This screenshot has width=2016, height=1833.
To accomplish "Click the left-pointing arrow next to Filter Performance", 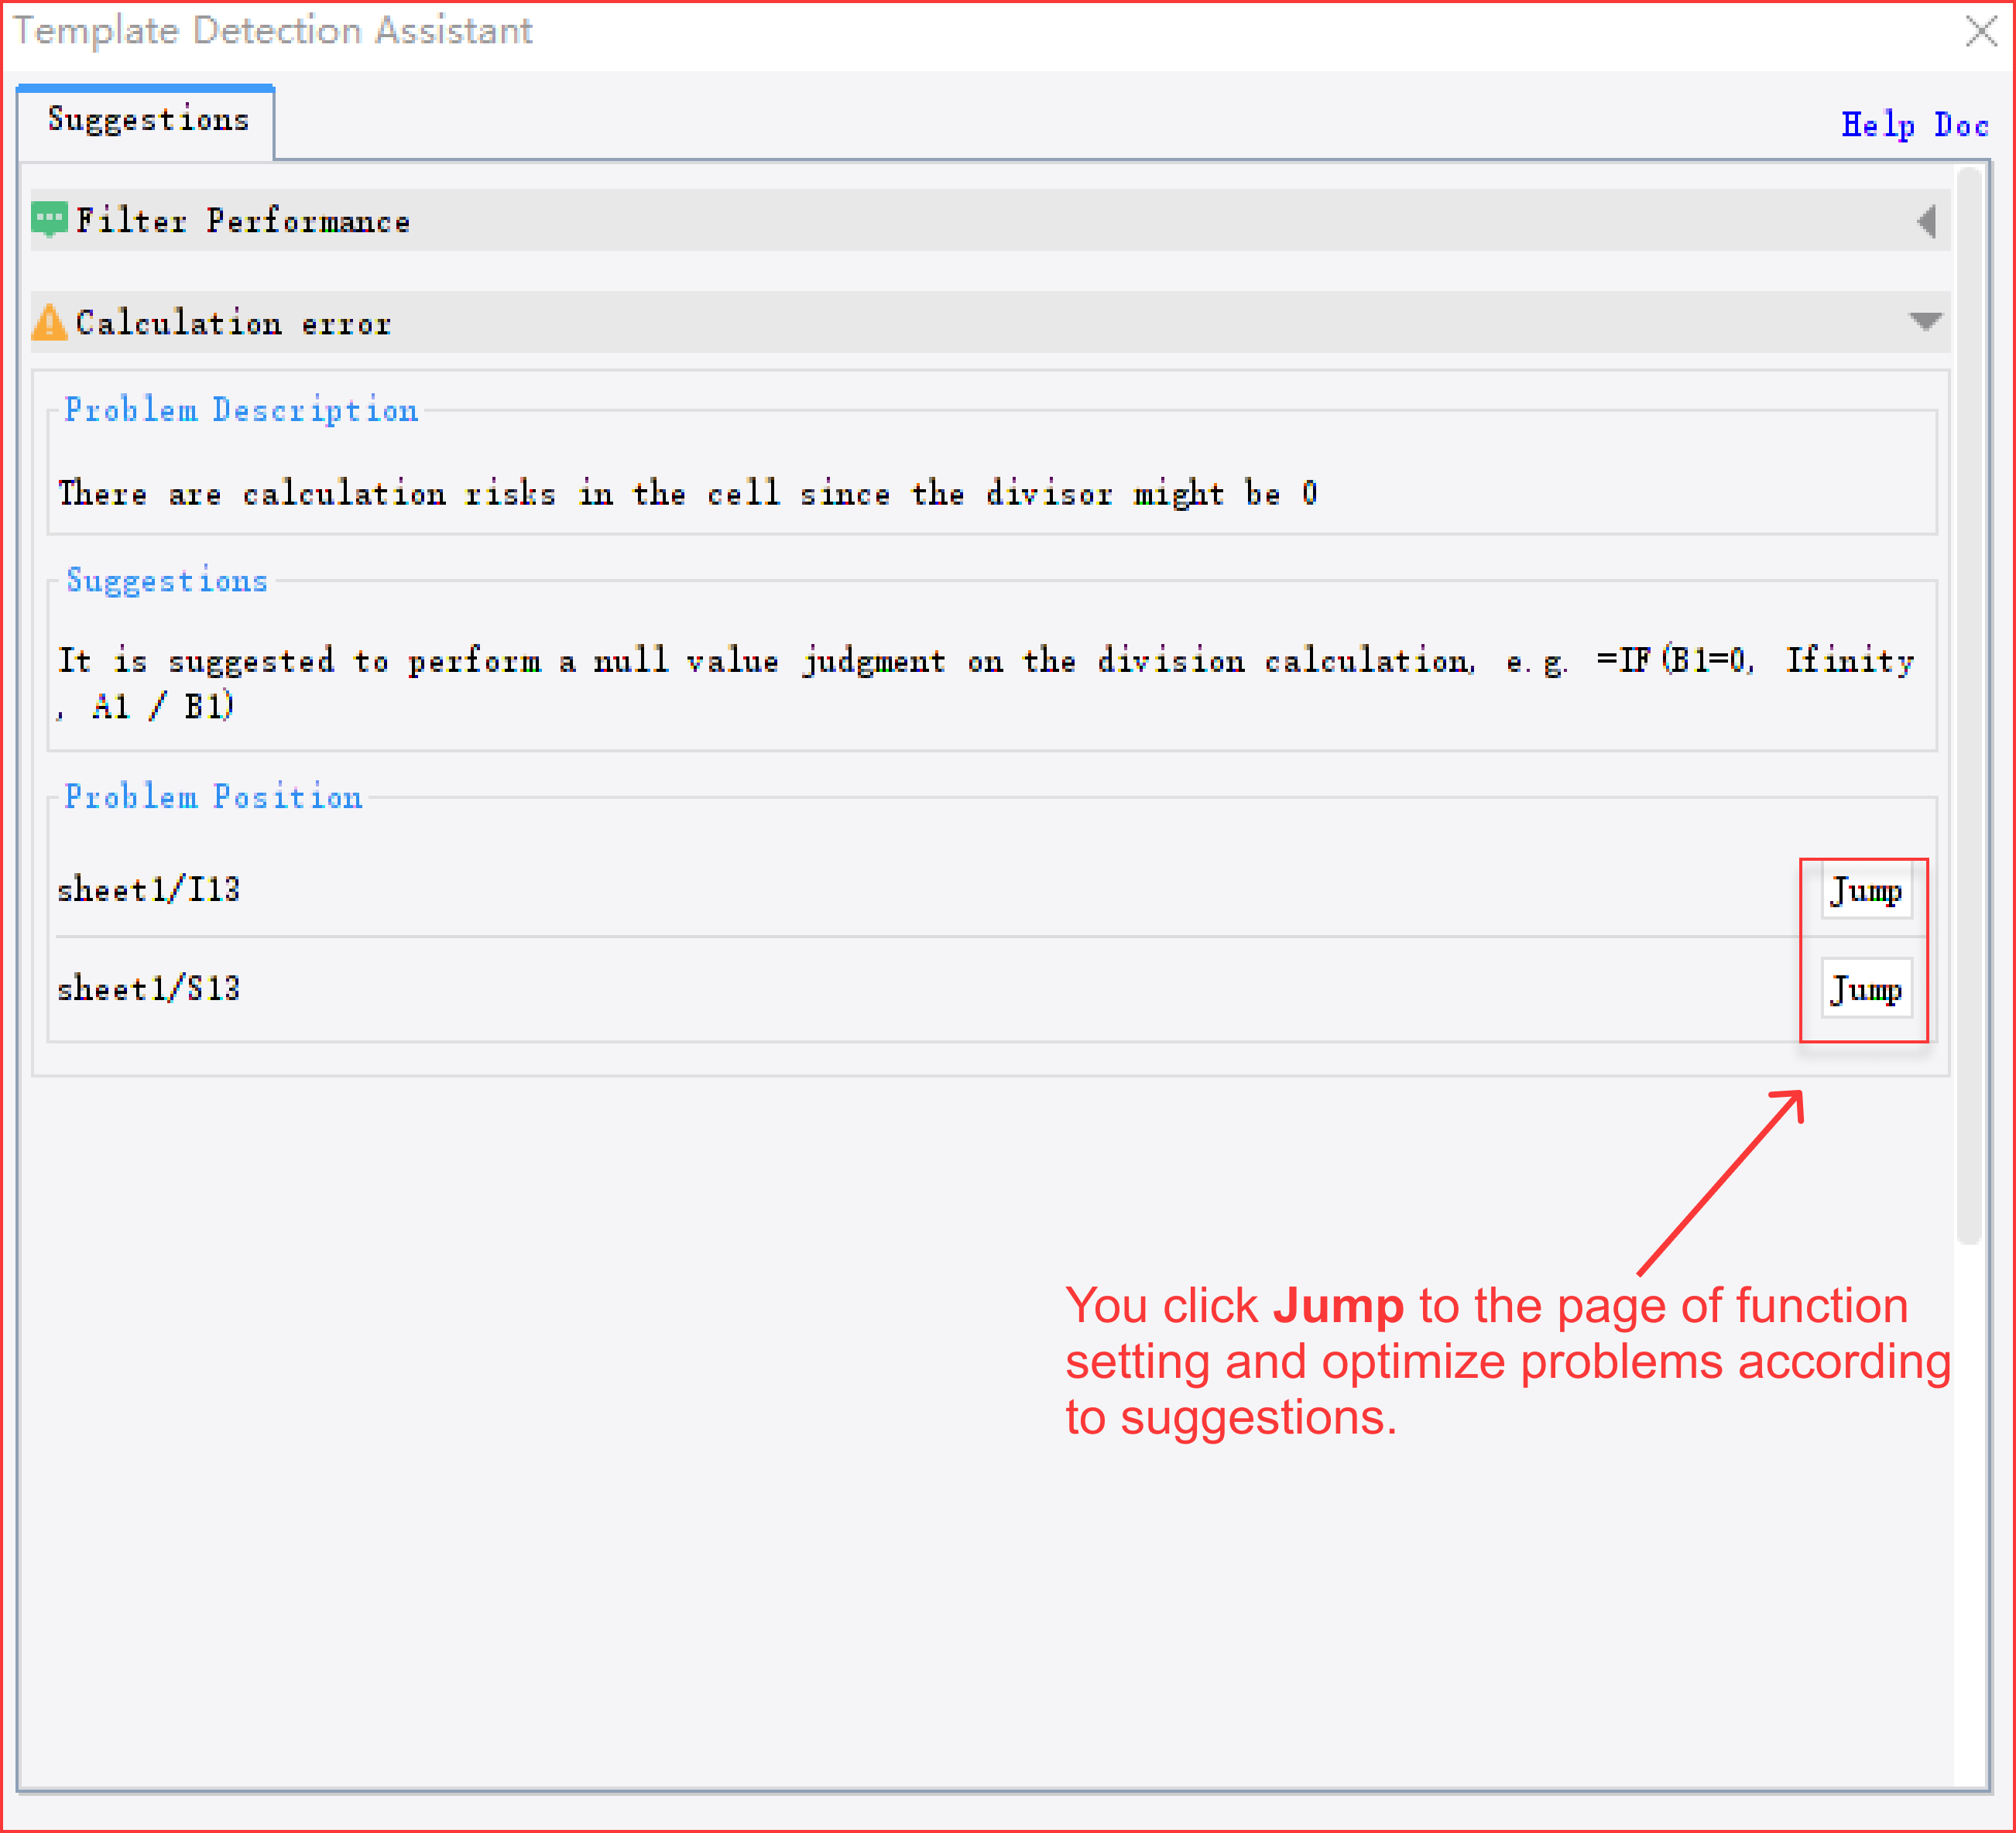I will pyautogui.click(x=1925, y=221).
